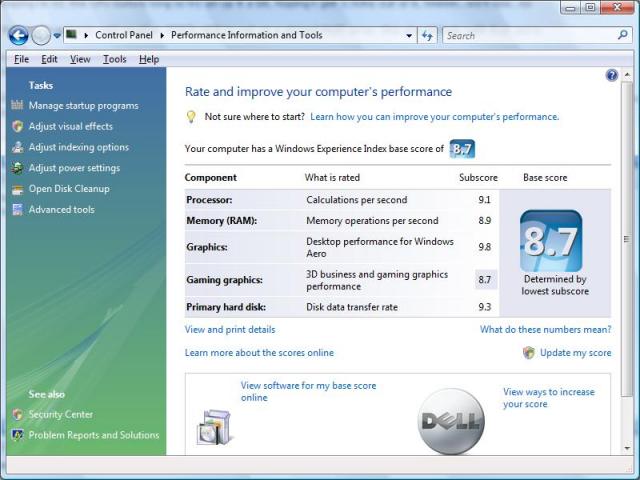Click the Refresh button beside address bar
The height and width of the screenshot is (480, 640).
(x=427, y=36)
